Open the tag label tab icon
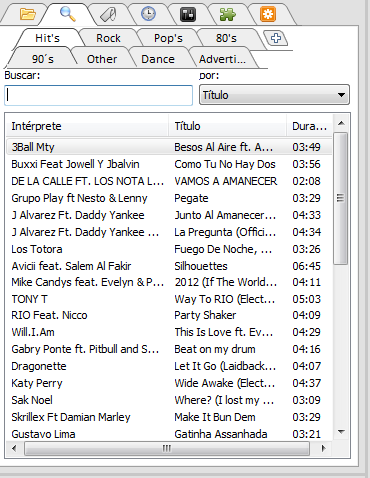Image resolution: width=370 pixels, height=478 pixels. pos(108,15)
